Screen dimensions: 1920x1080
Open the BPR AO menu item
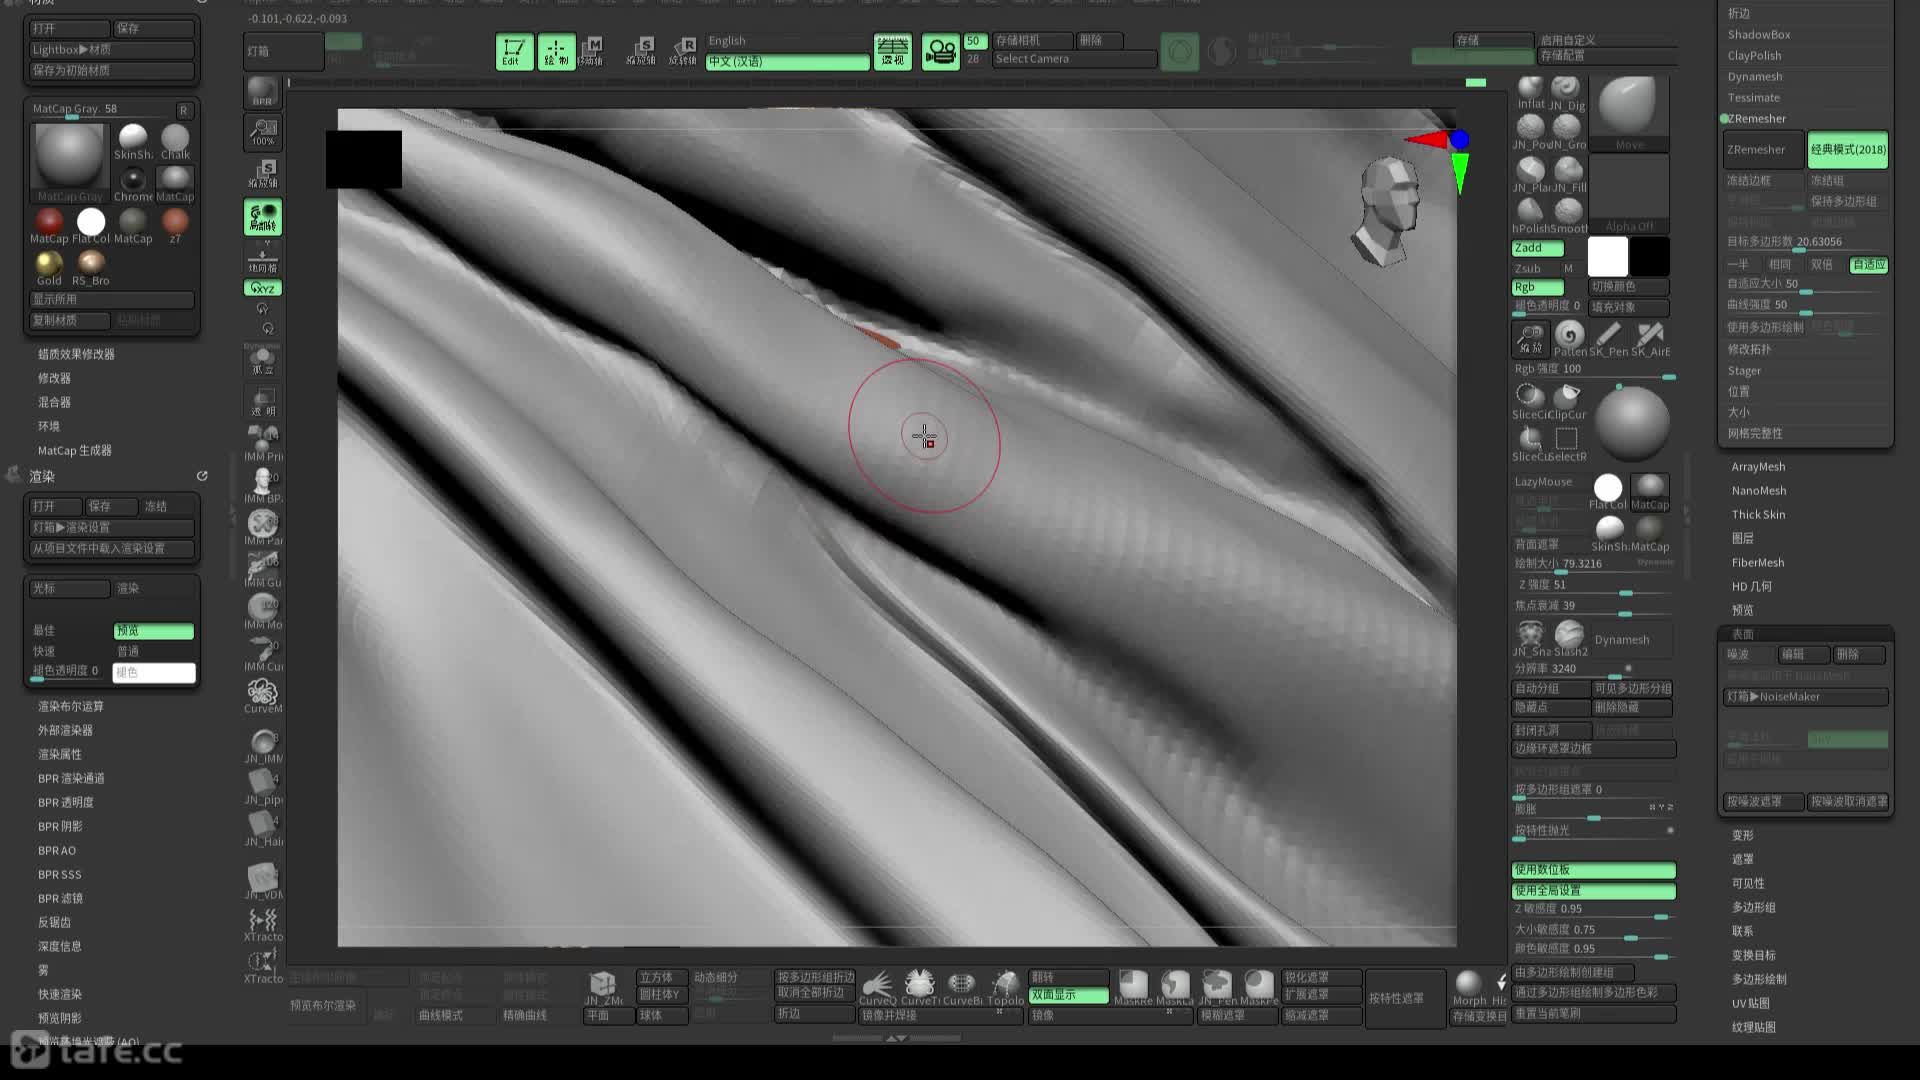(57, 851)
